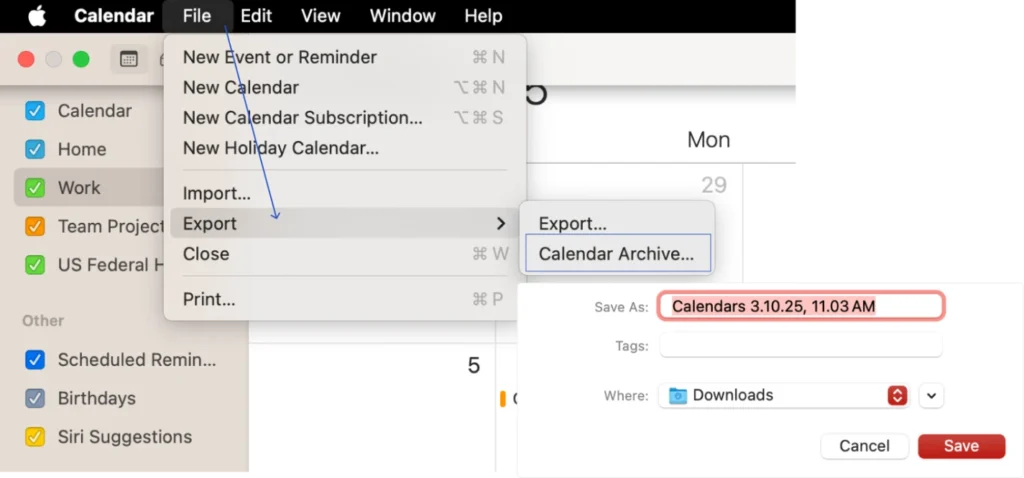Click the Tags input field

(x=800, y=346)
